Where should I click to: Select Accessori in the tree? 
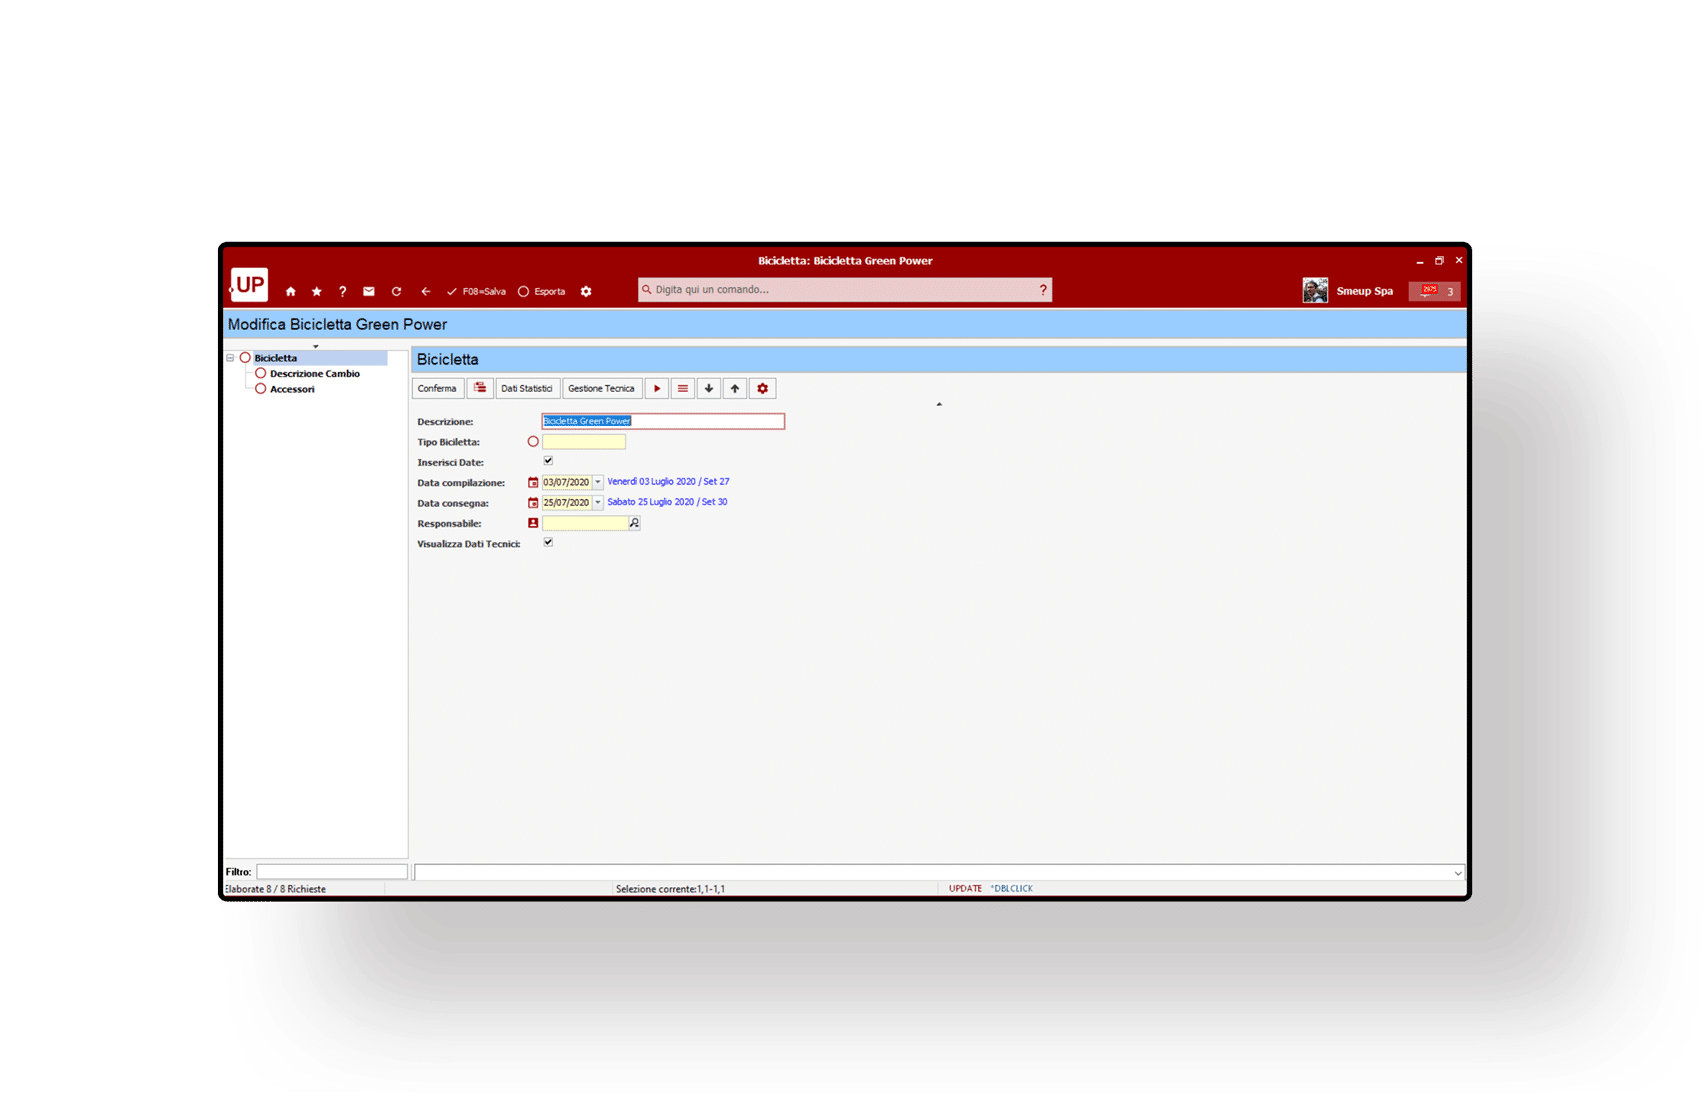(292, 390)
